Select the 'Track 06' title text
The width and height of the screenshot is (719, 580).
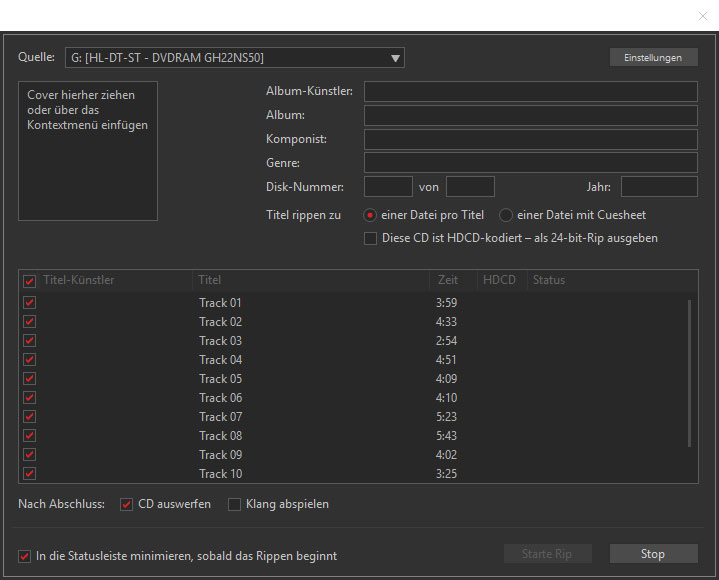point(220,398)
